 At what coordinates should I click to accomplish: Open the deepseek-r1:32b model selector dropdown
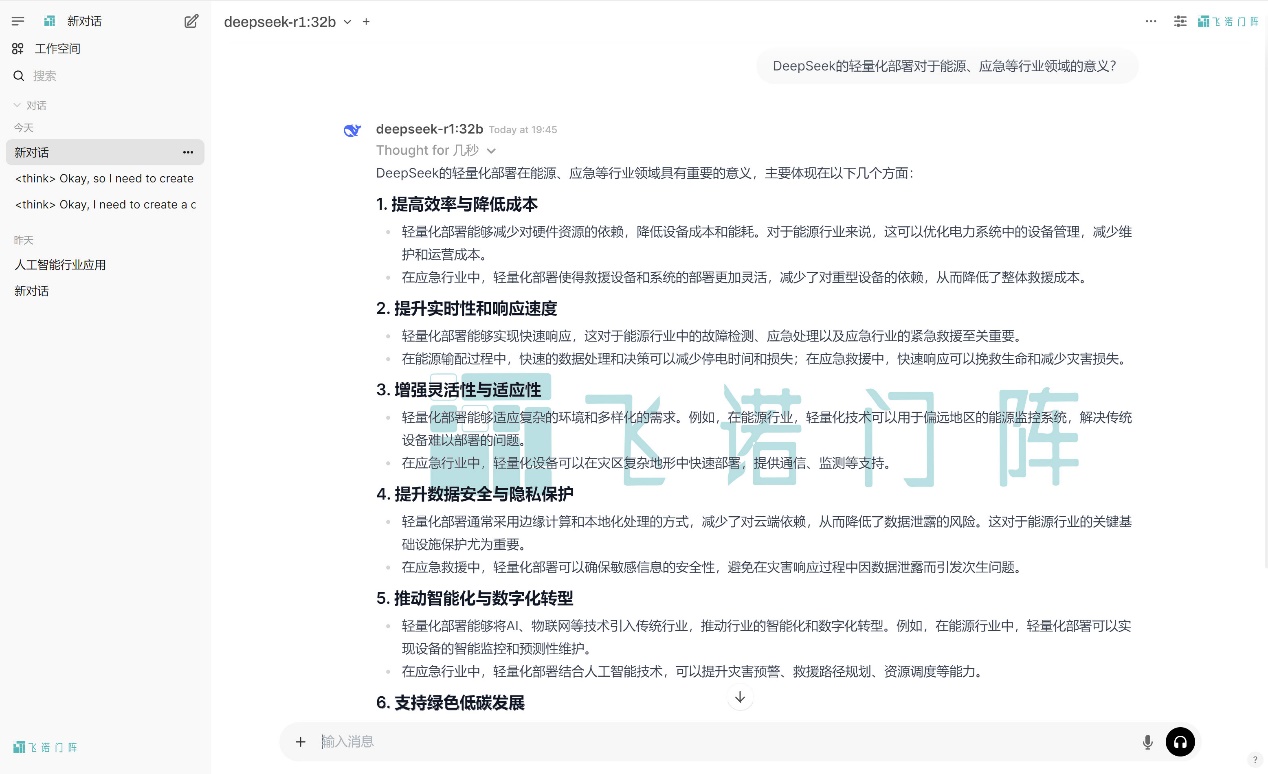pyautogui.click(x=288, y=21)
